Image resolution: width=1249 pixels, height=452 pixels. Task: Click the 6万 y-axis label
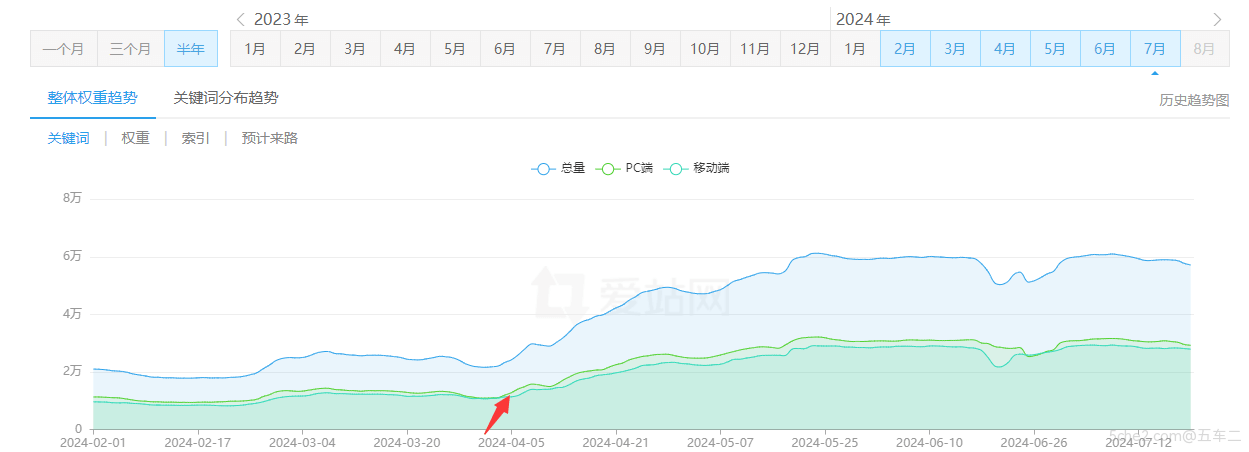coord(72,257)
